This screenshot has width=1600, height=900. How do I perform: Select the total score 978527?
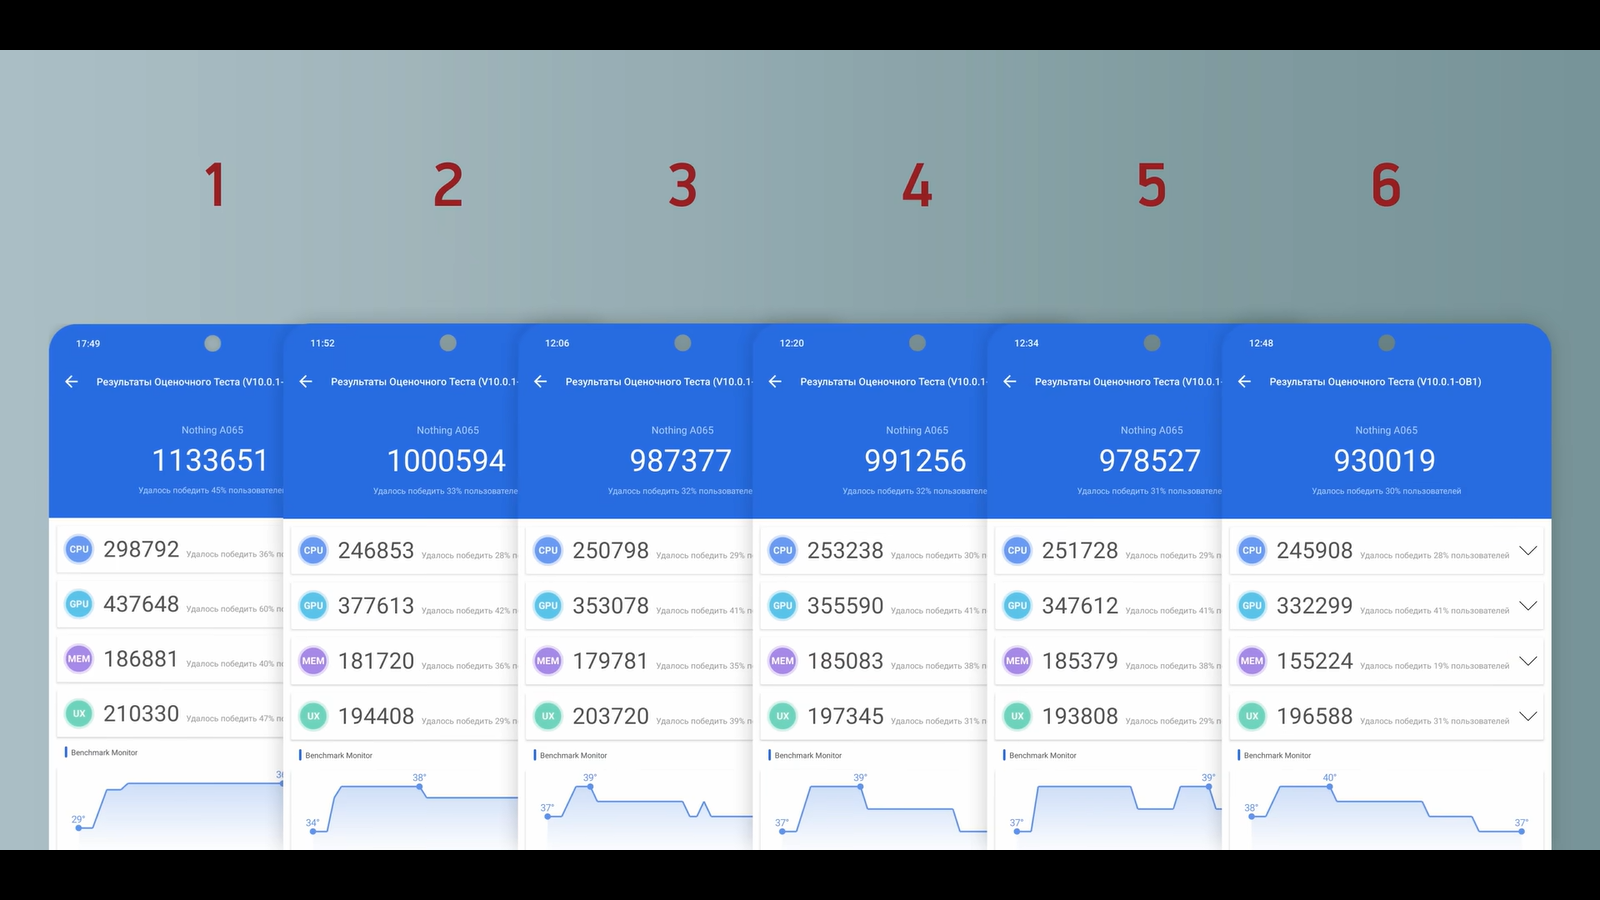1150,460
